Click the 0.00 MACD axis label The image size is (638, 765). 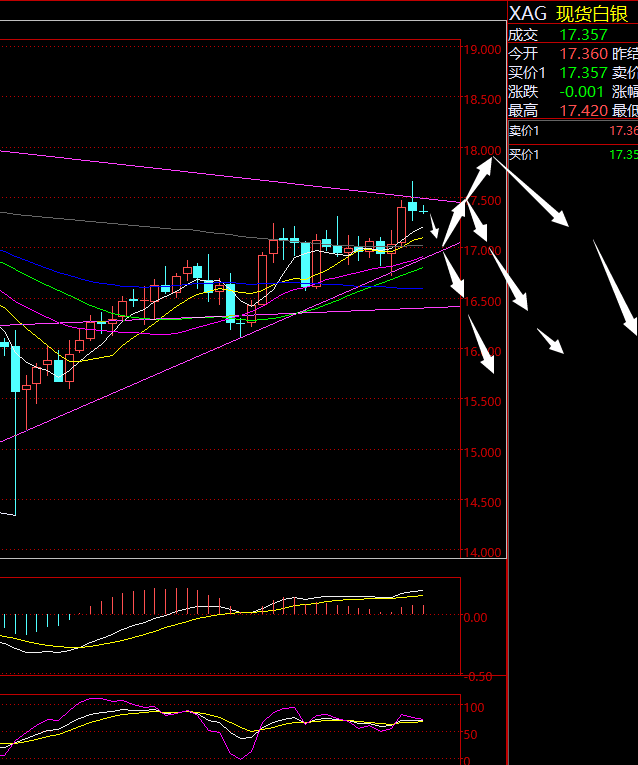click(x=475, y=618)
